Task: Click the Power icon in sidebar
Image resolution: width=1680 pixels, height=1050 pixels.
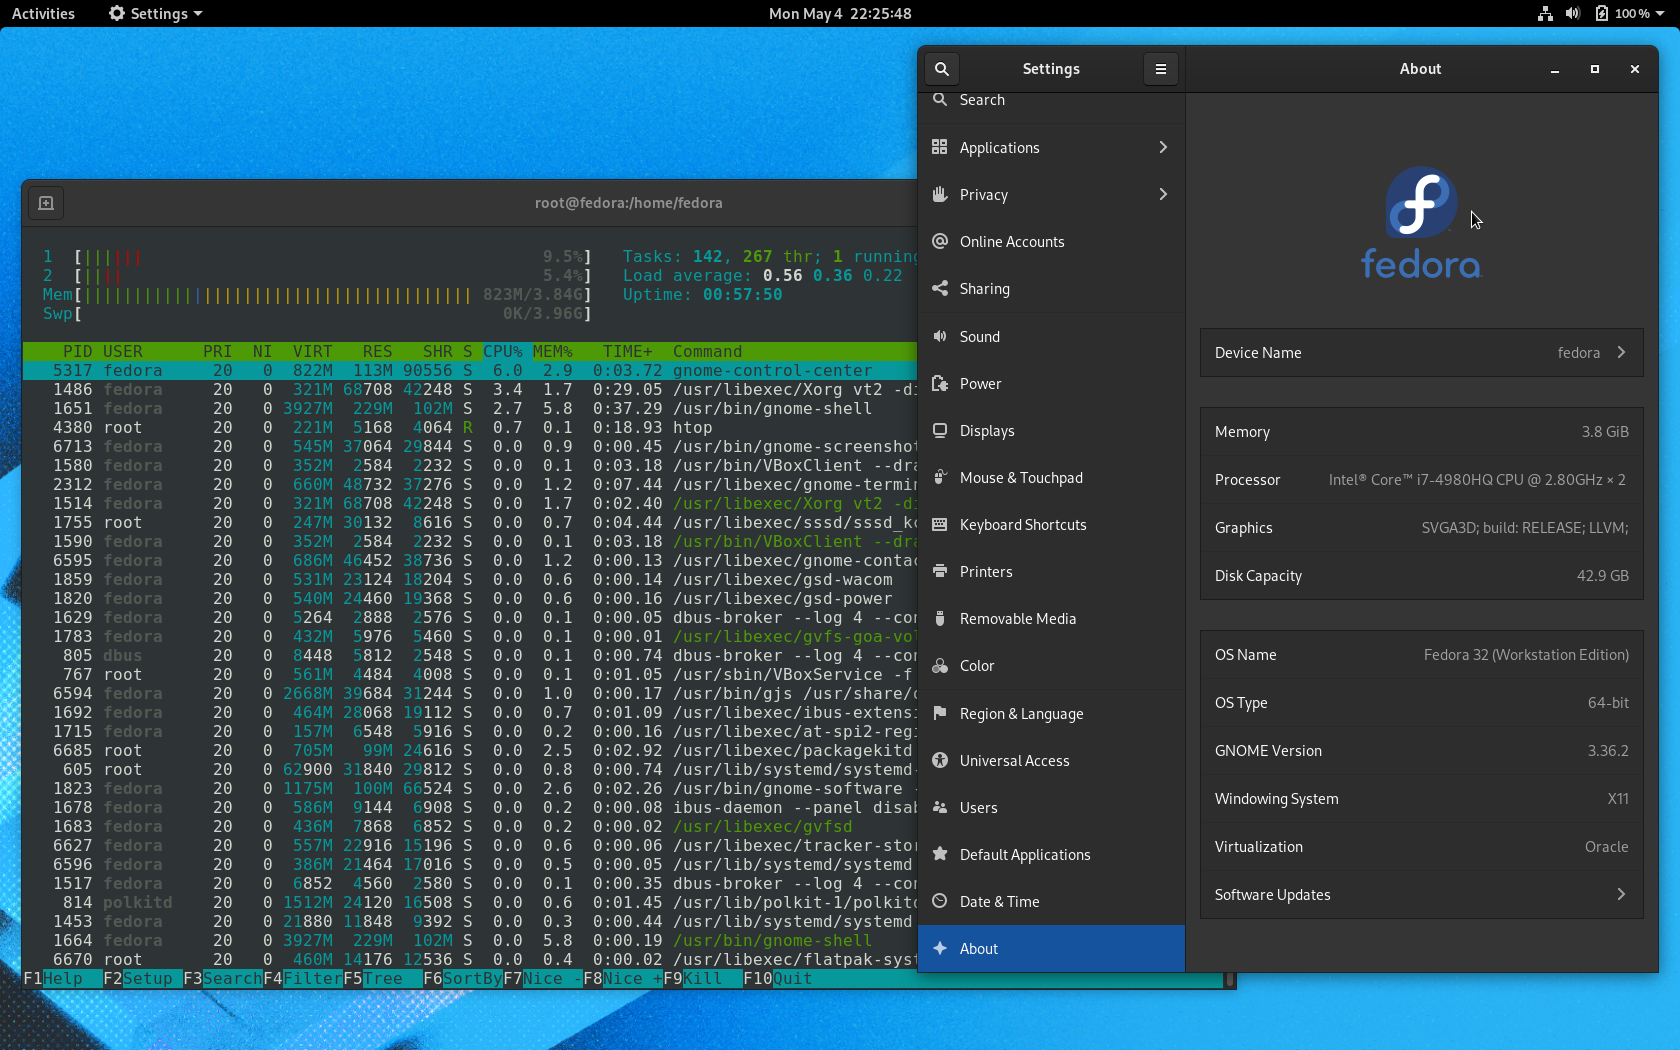Action: (940, 383)
